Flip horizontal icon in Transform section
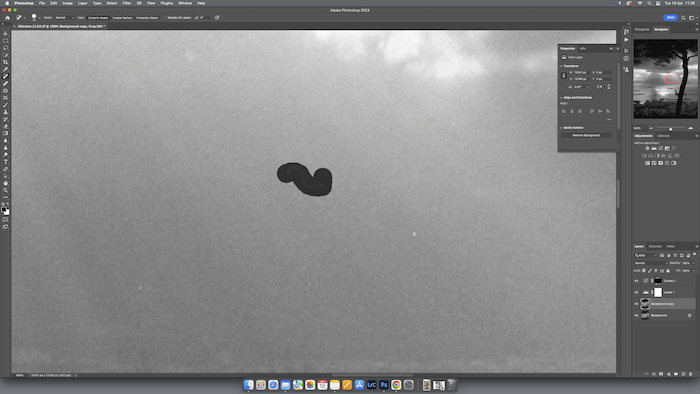This screenshot has height=394, width=700. point(600,87)
